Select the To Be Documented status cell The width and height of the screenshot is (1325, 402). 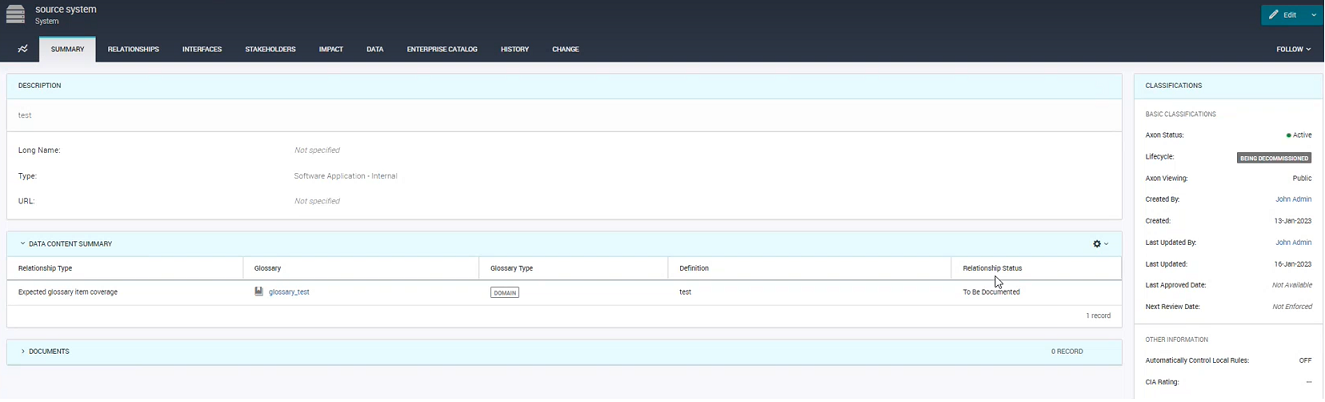[991, 292]
